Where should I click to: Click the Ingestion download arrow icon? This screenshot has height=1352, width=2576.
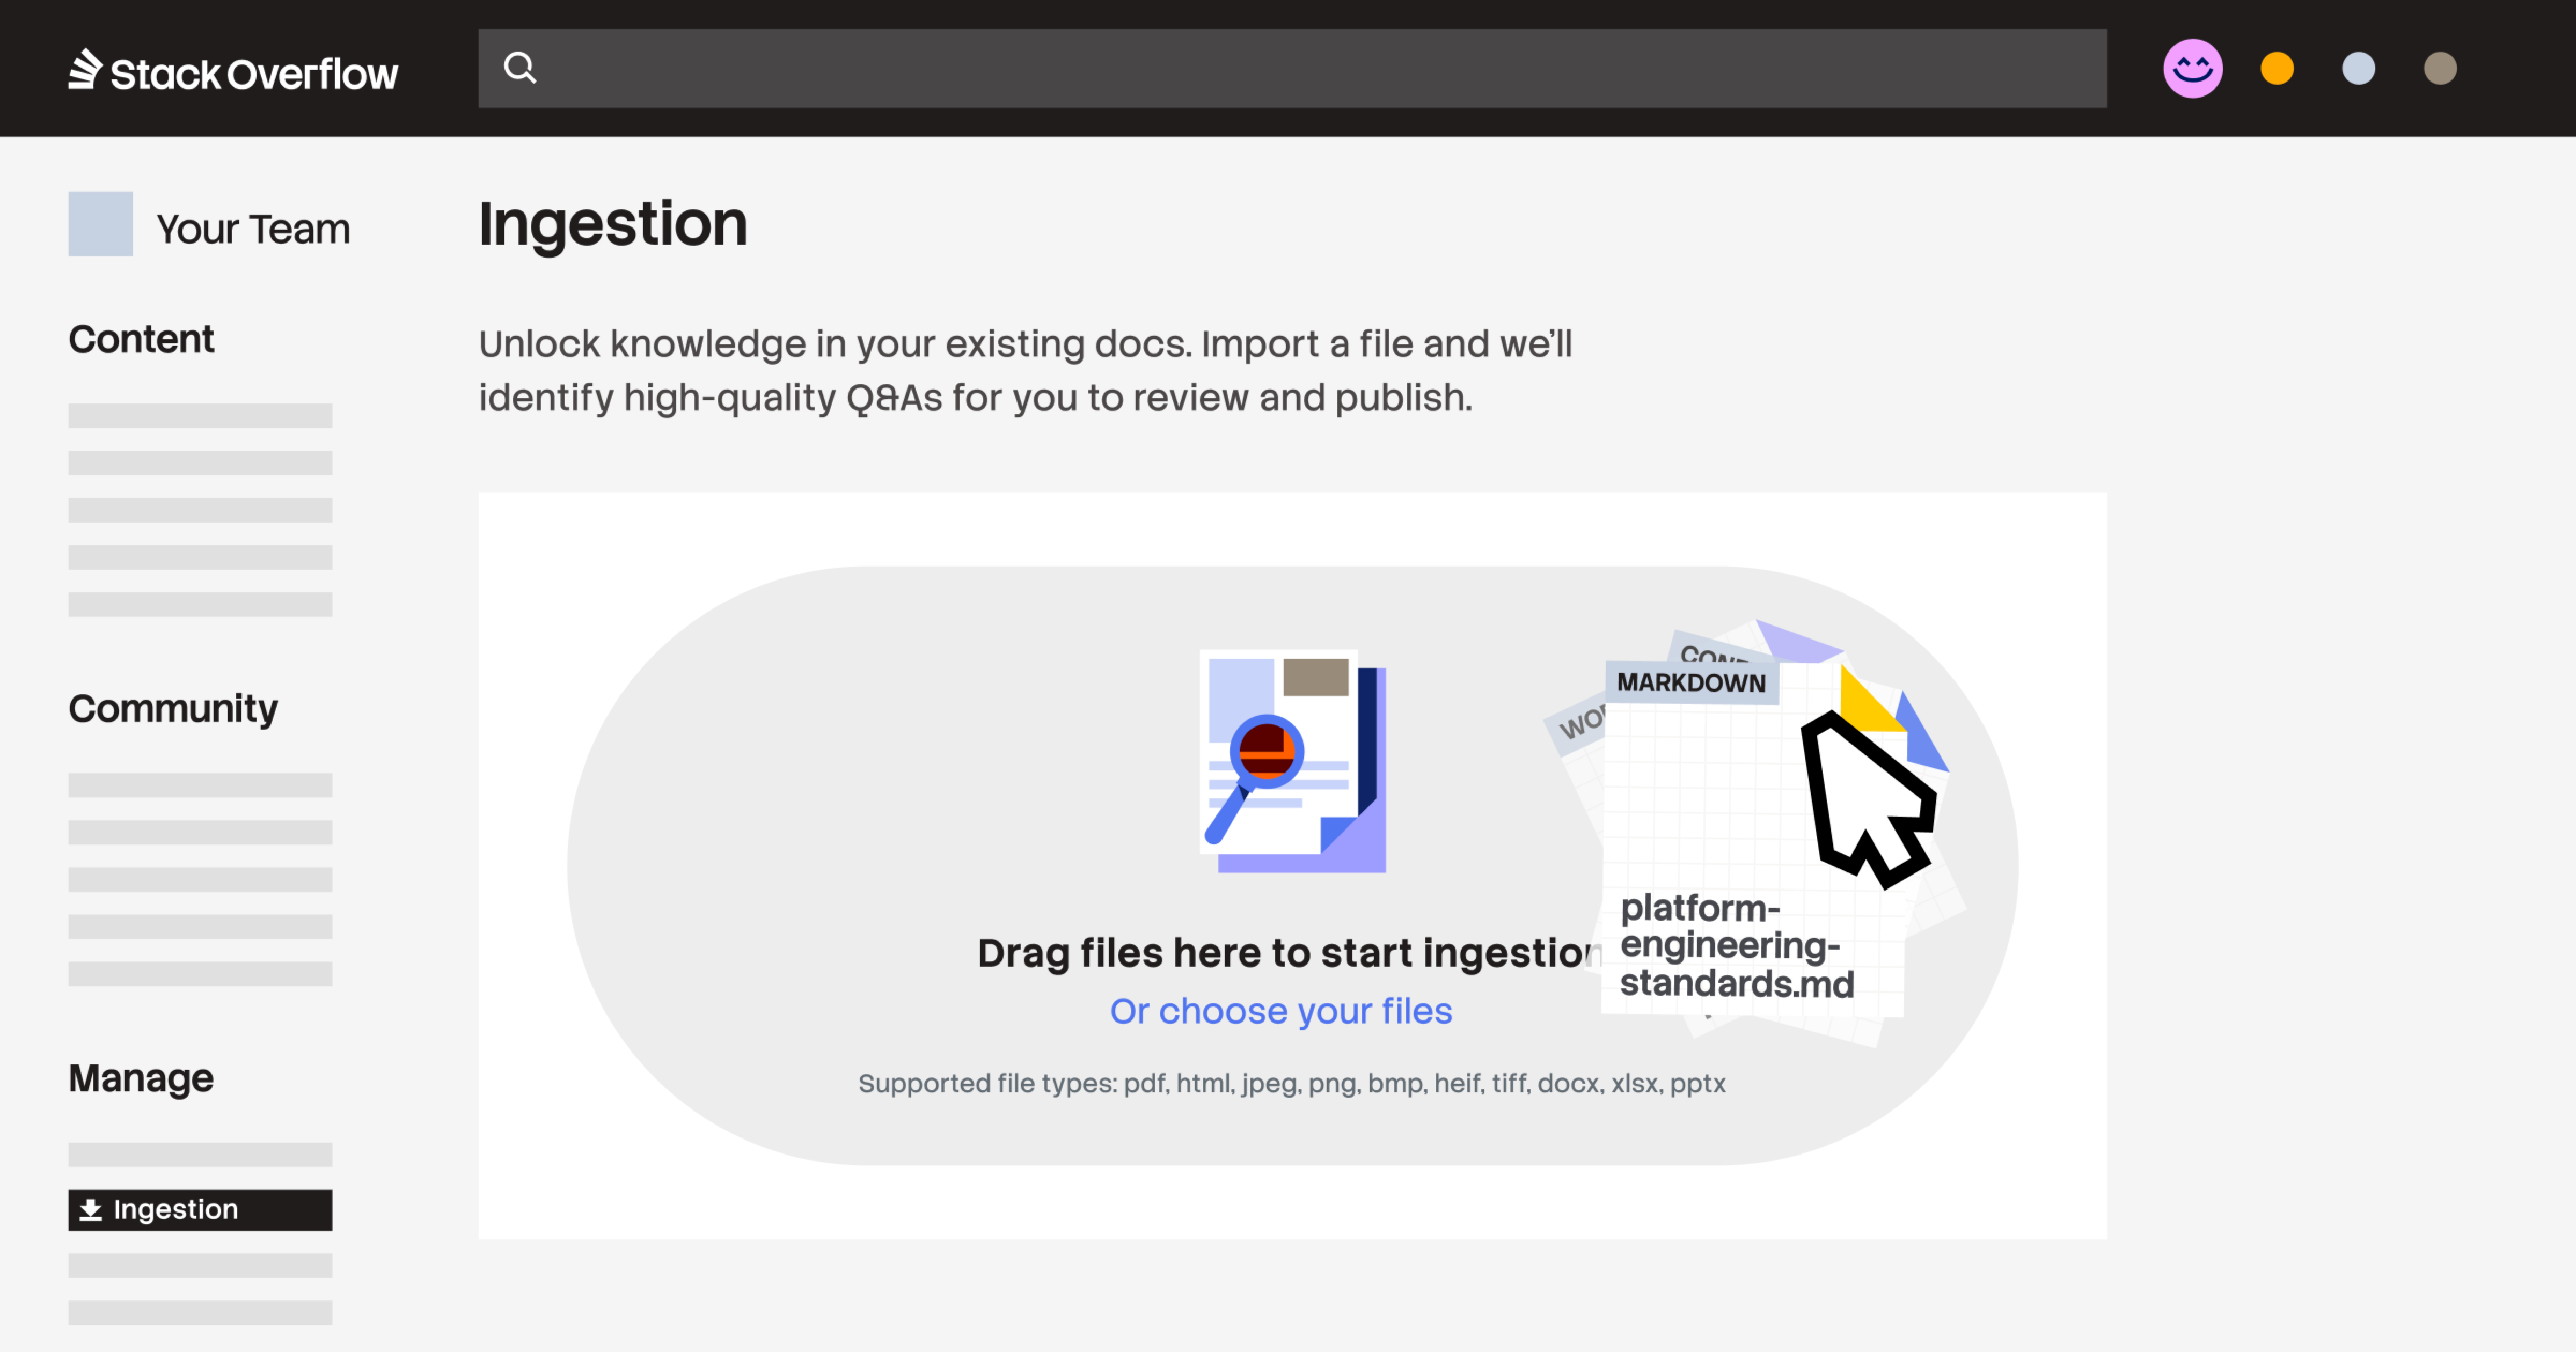point(90,1210)
